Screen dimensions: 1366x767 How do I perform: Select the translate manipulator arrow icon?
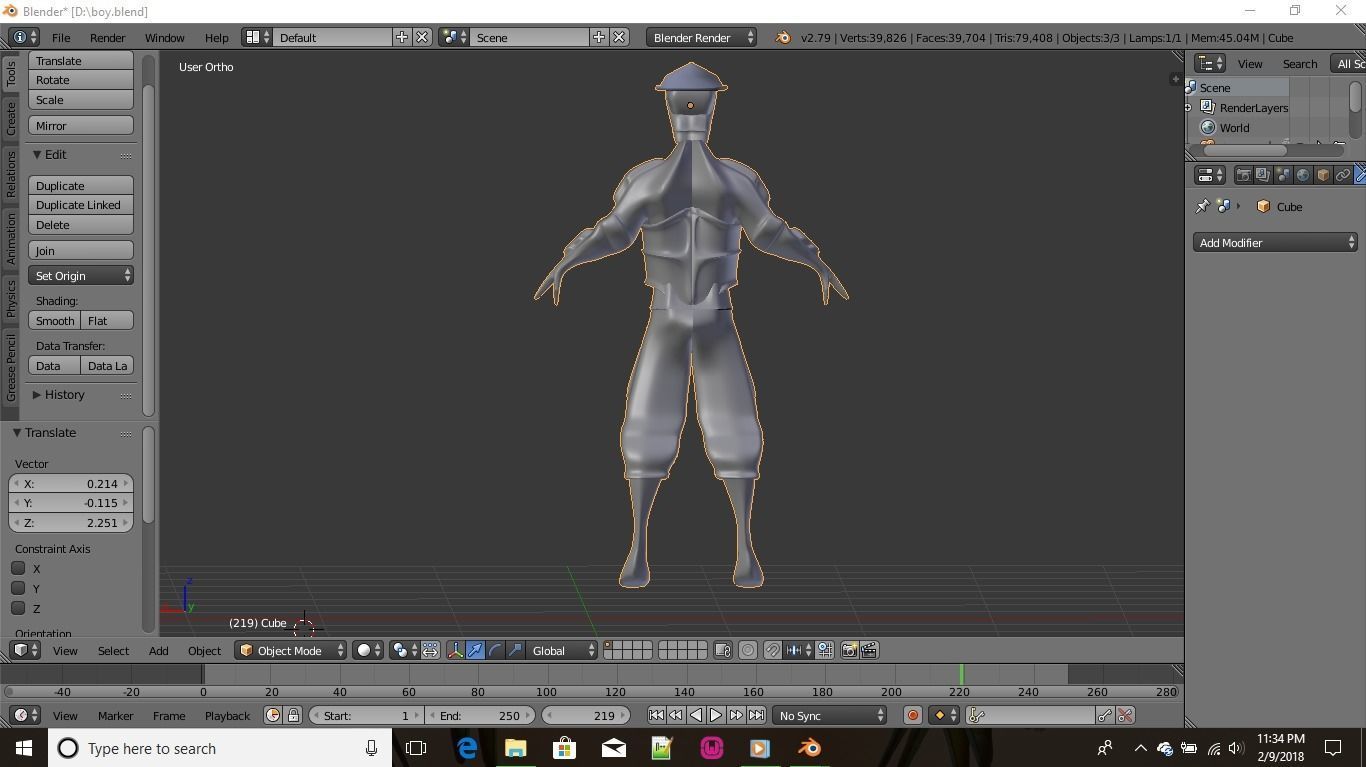pos(476,651)
